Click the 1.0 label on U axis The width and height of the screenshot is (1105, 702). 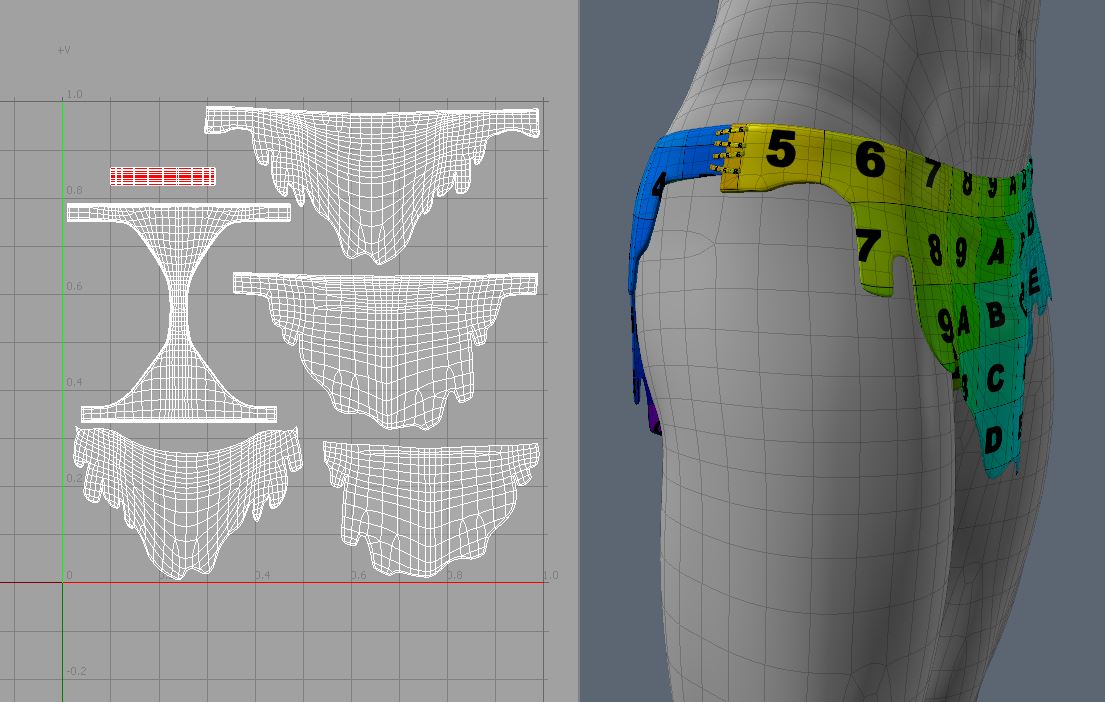[550, 576]
